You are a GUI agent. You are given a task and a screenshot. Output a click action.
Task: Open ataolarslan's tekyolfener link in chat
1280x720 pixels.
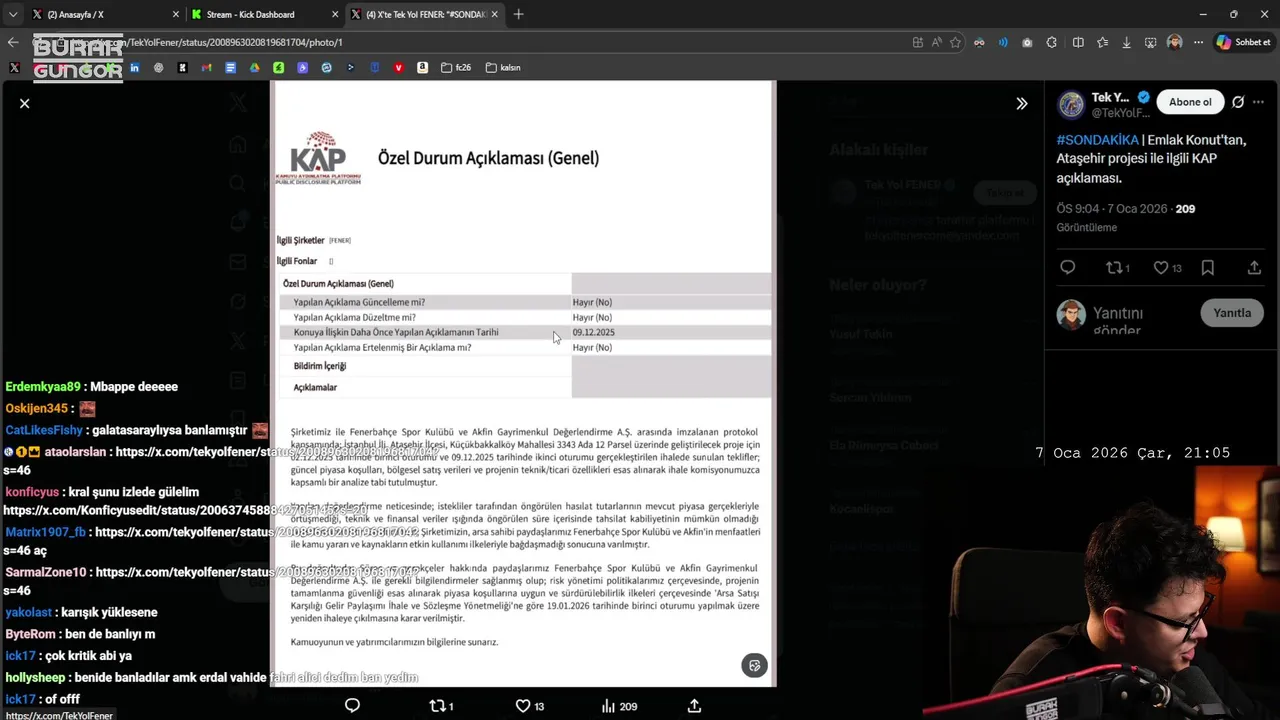click(x=277, y=452)
